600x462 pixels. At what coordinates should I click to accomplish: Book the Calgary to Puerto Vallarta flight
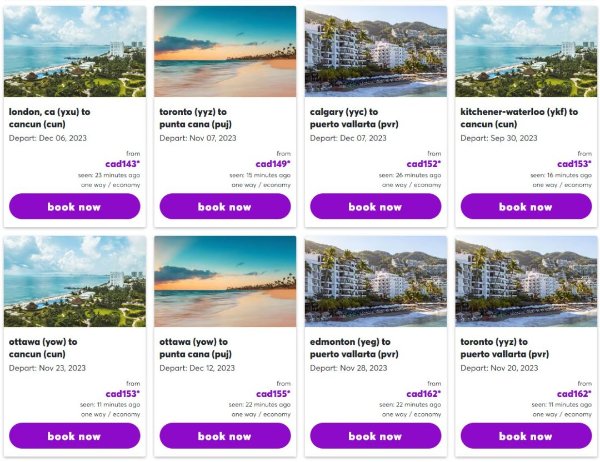tap(375, 207)
